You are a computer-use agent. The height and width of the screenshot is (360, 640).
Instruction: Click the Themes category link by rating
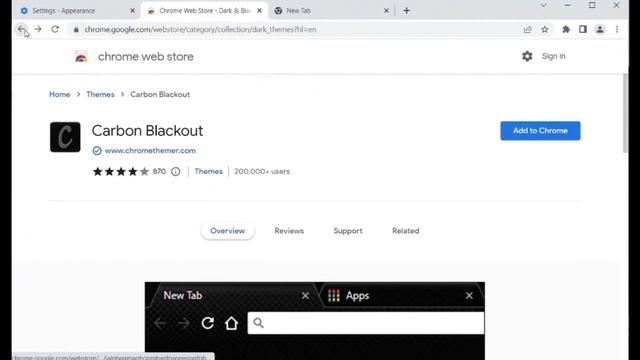click(x=209, y=171)
